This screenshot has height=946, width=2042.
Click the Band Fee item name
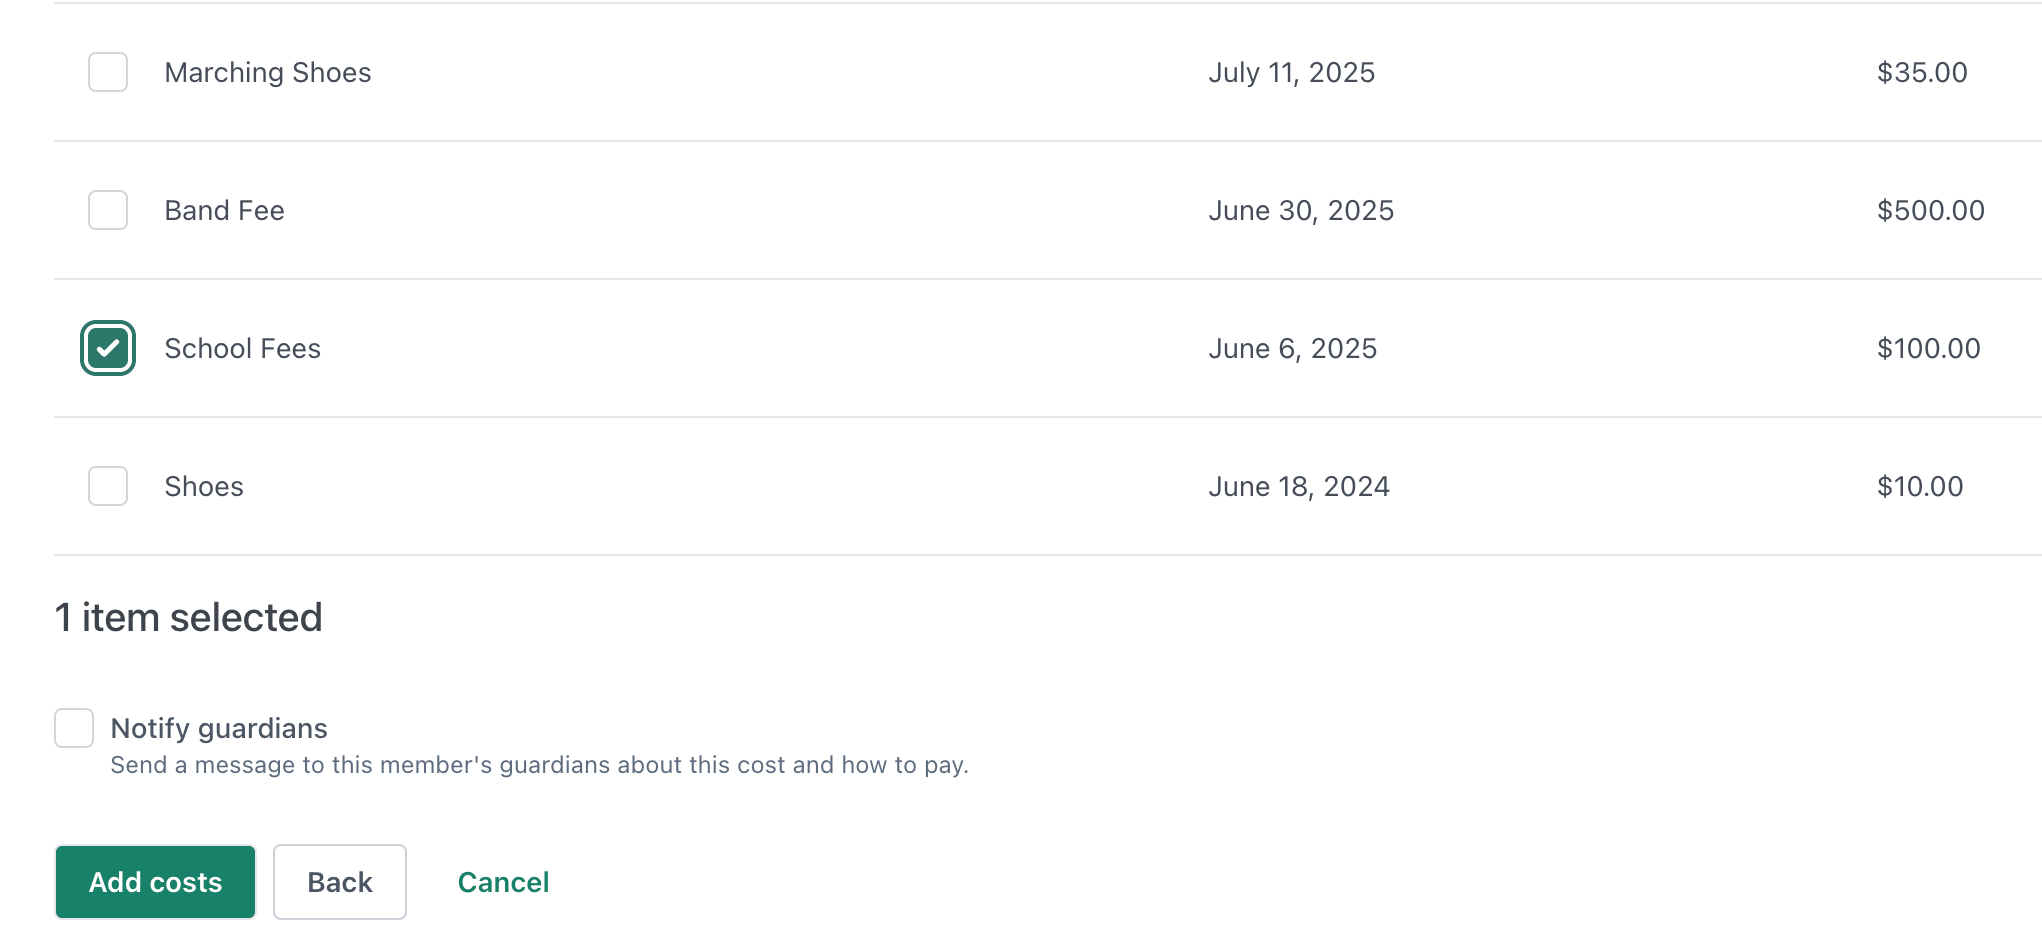(x=225, y=210)
